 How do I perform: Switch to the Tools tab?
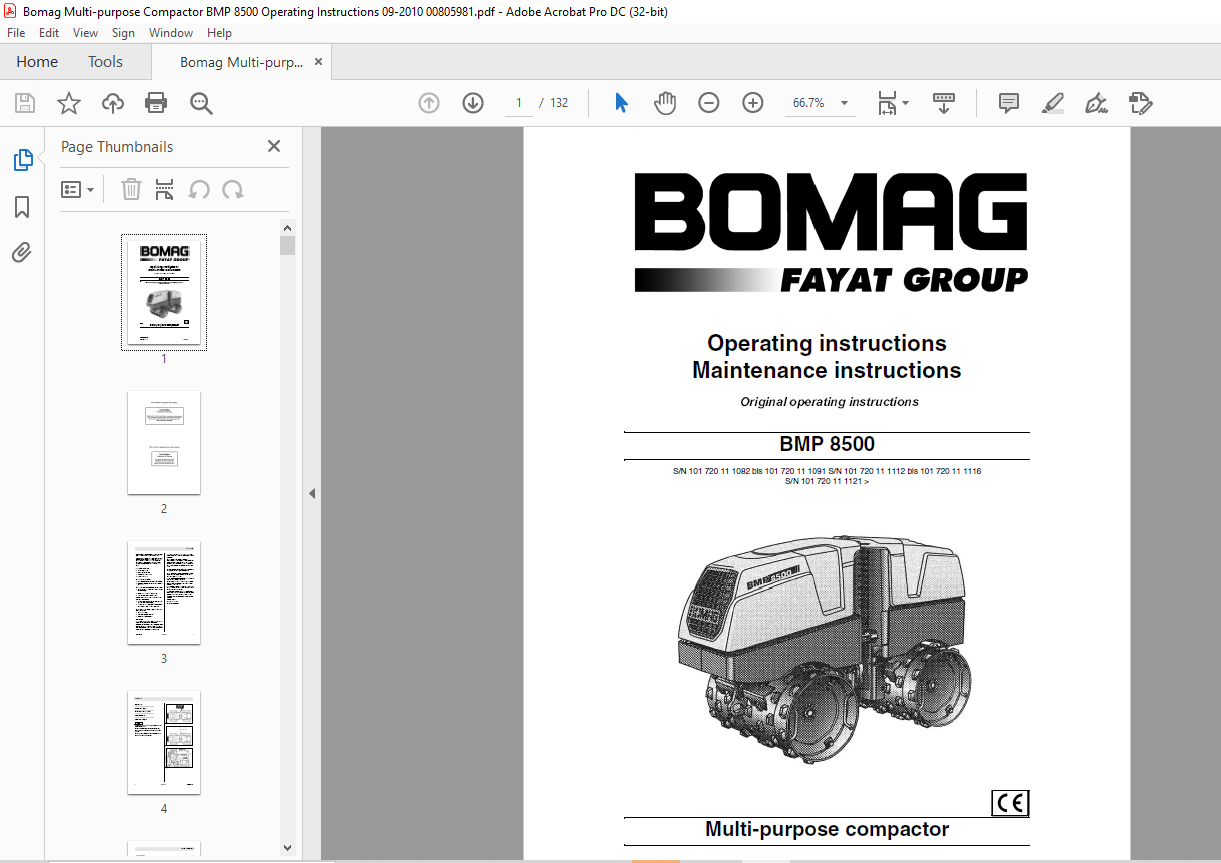tap(105, 62)
